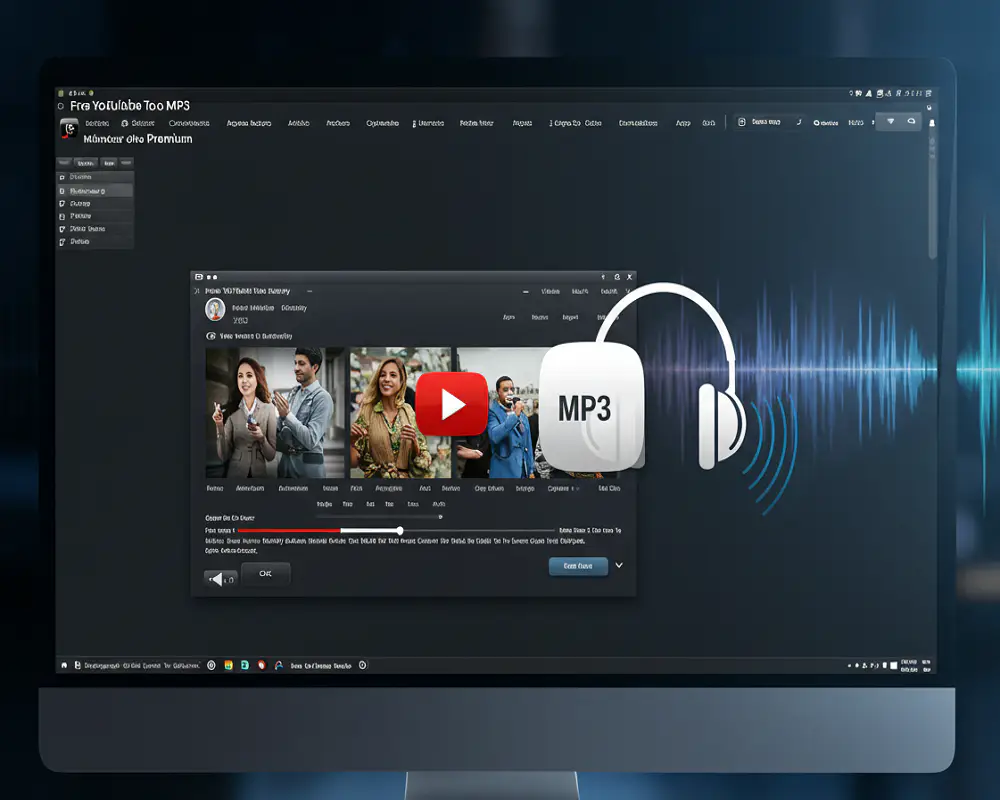Click the square icon left of the Wi-Fi toolbar group
The image size is (1000, 800).
coord(741,122)
